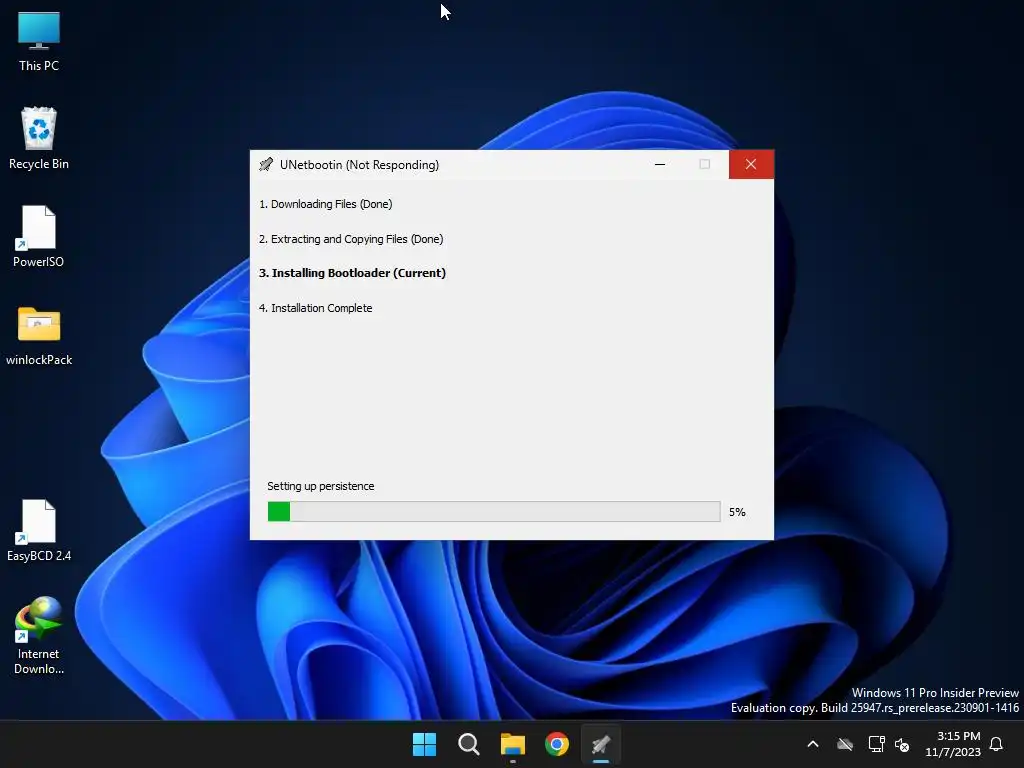Open the clock showing 3:15 PM
This screenshot has height=768, width=1024.
click(953, 744)
